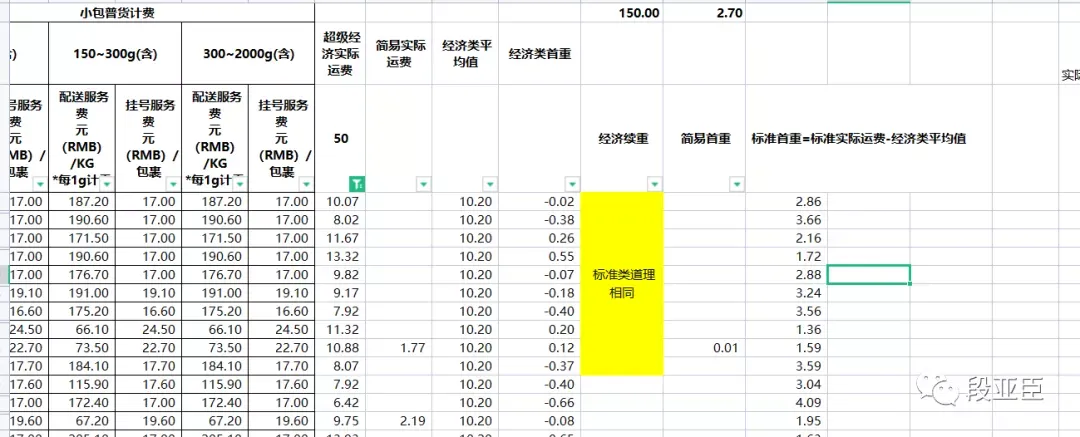The height and width of the screenshot is (437, 1080).
Task: Select the 2.88 value cell
Action: (787, 274)
